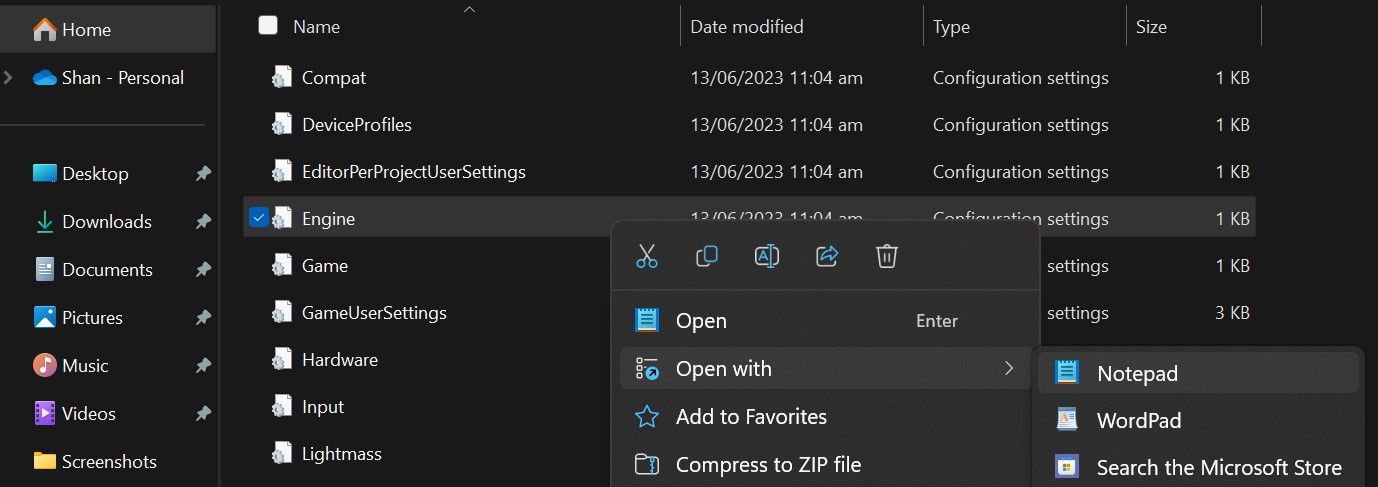
Task: Click the Share icon in context menu
Action: (x=827, y=257)
